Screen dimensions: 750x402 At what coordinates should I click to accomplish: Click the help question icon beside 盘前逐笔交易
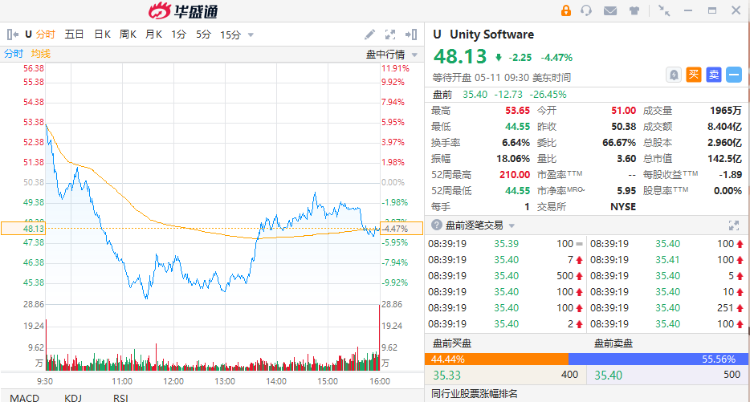[436, 225]
